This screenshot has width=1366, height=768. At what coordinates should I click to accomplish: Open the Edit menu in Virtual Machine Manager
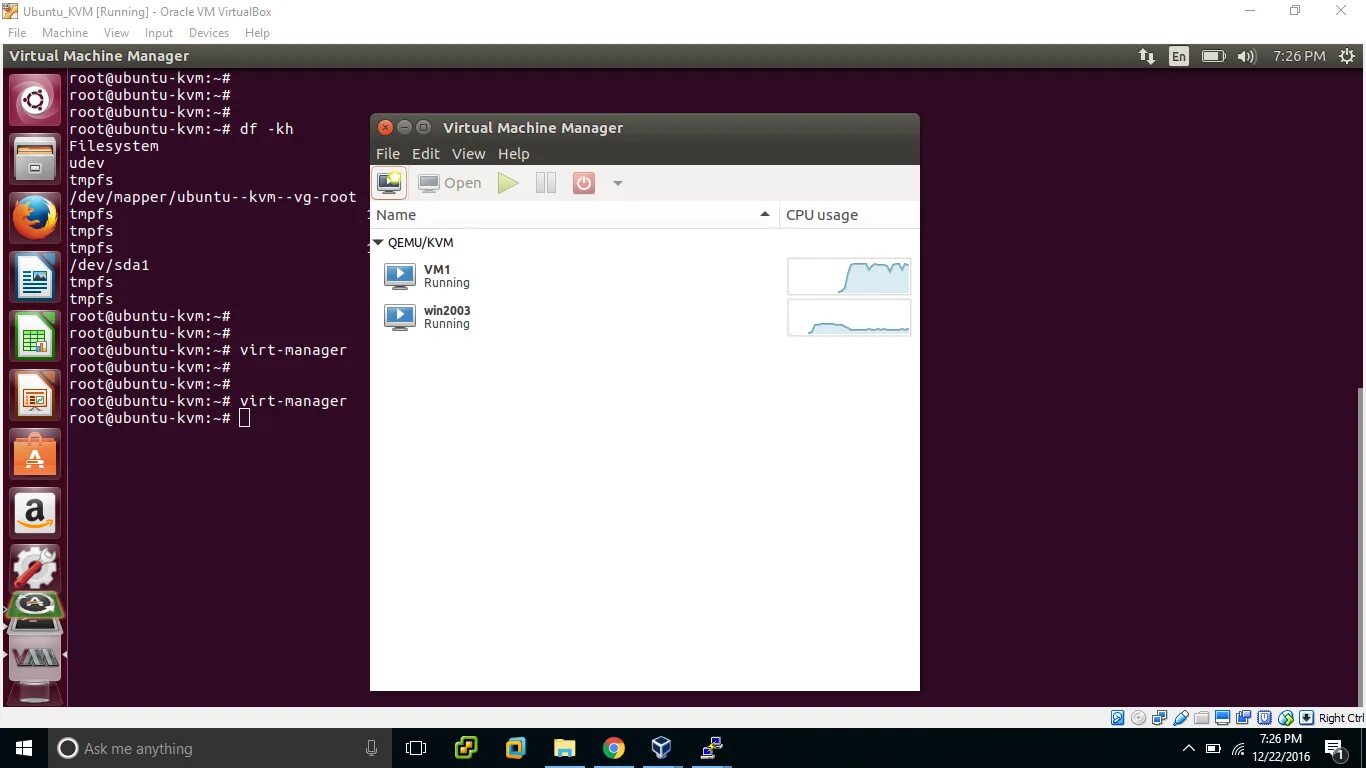[x=426, y=154]
